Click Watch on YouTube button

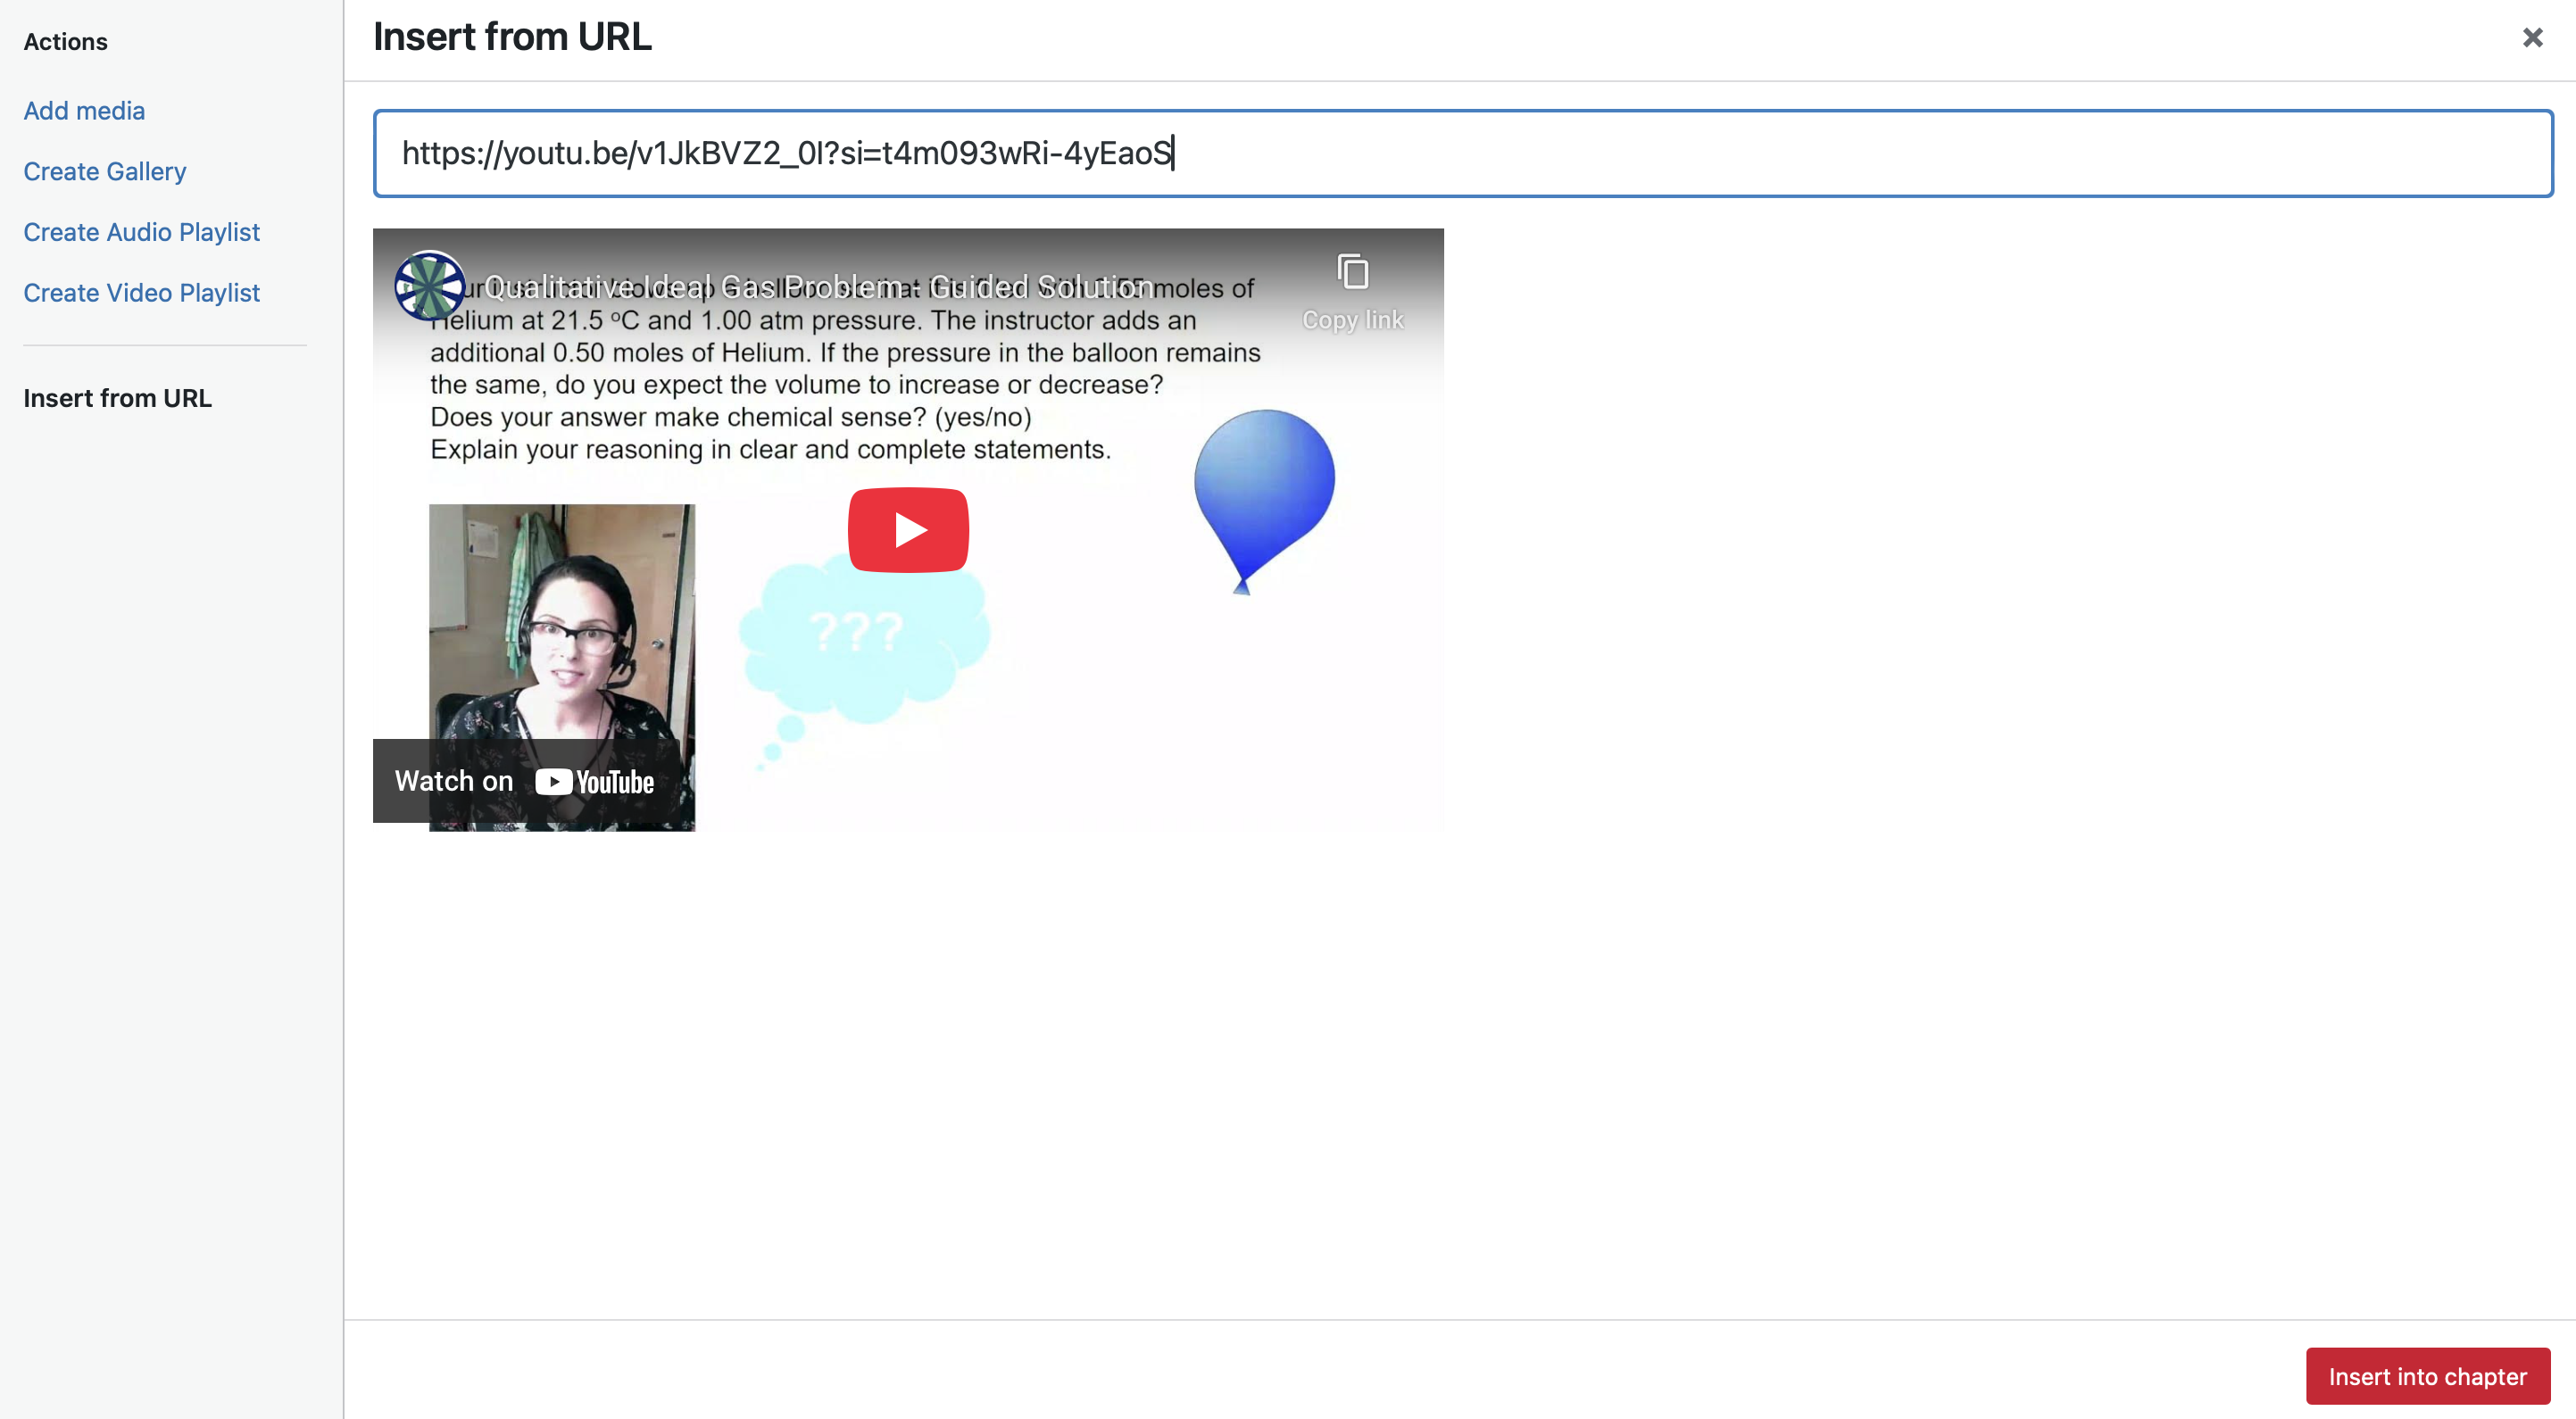tap(524, 781)
